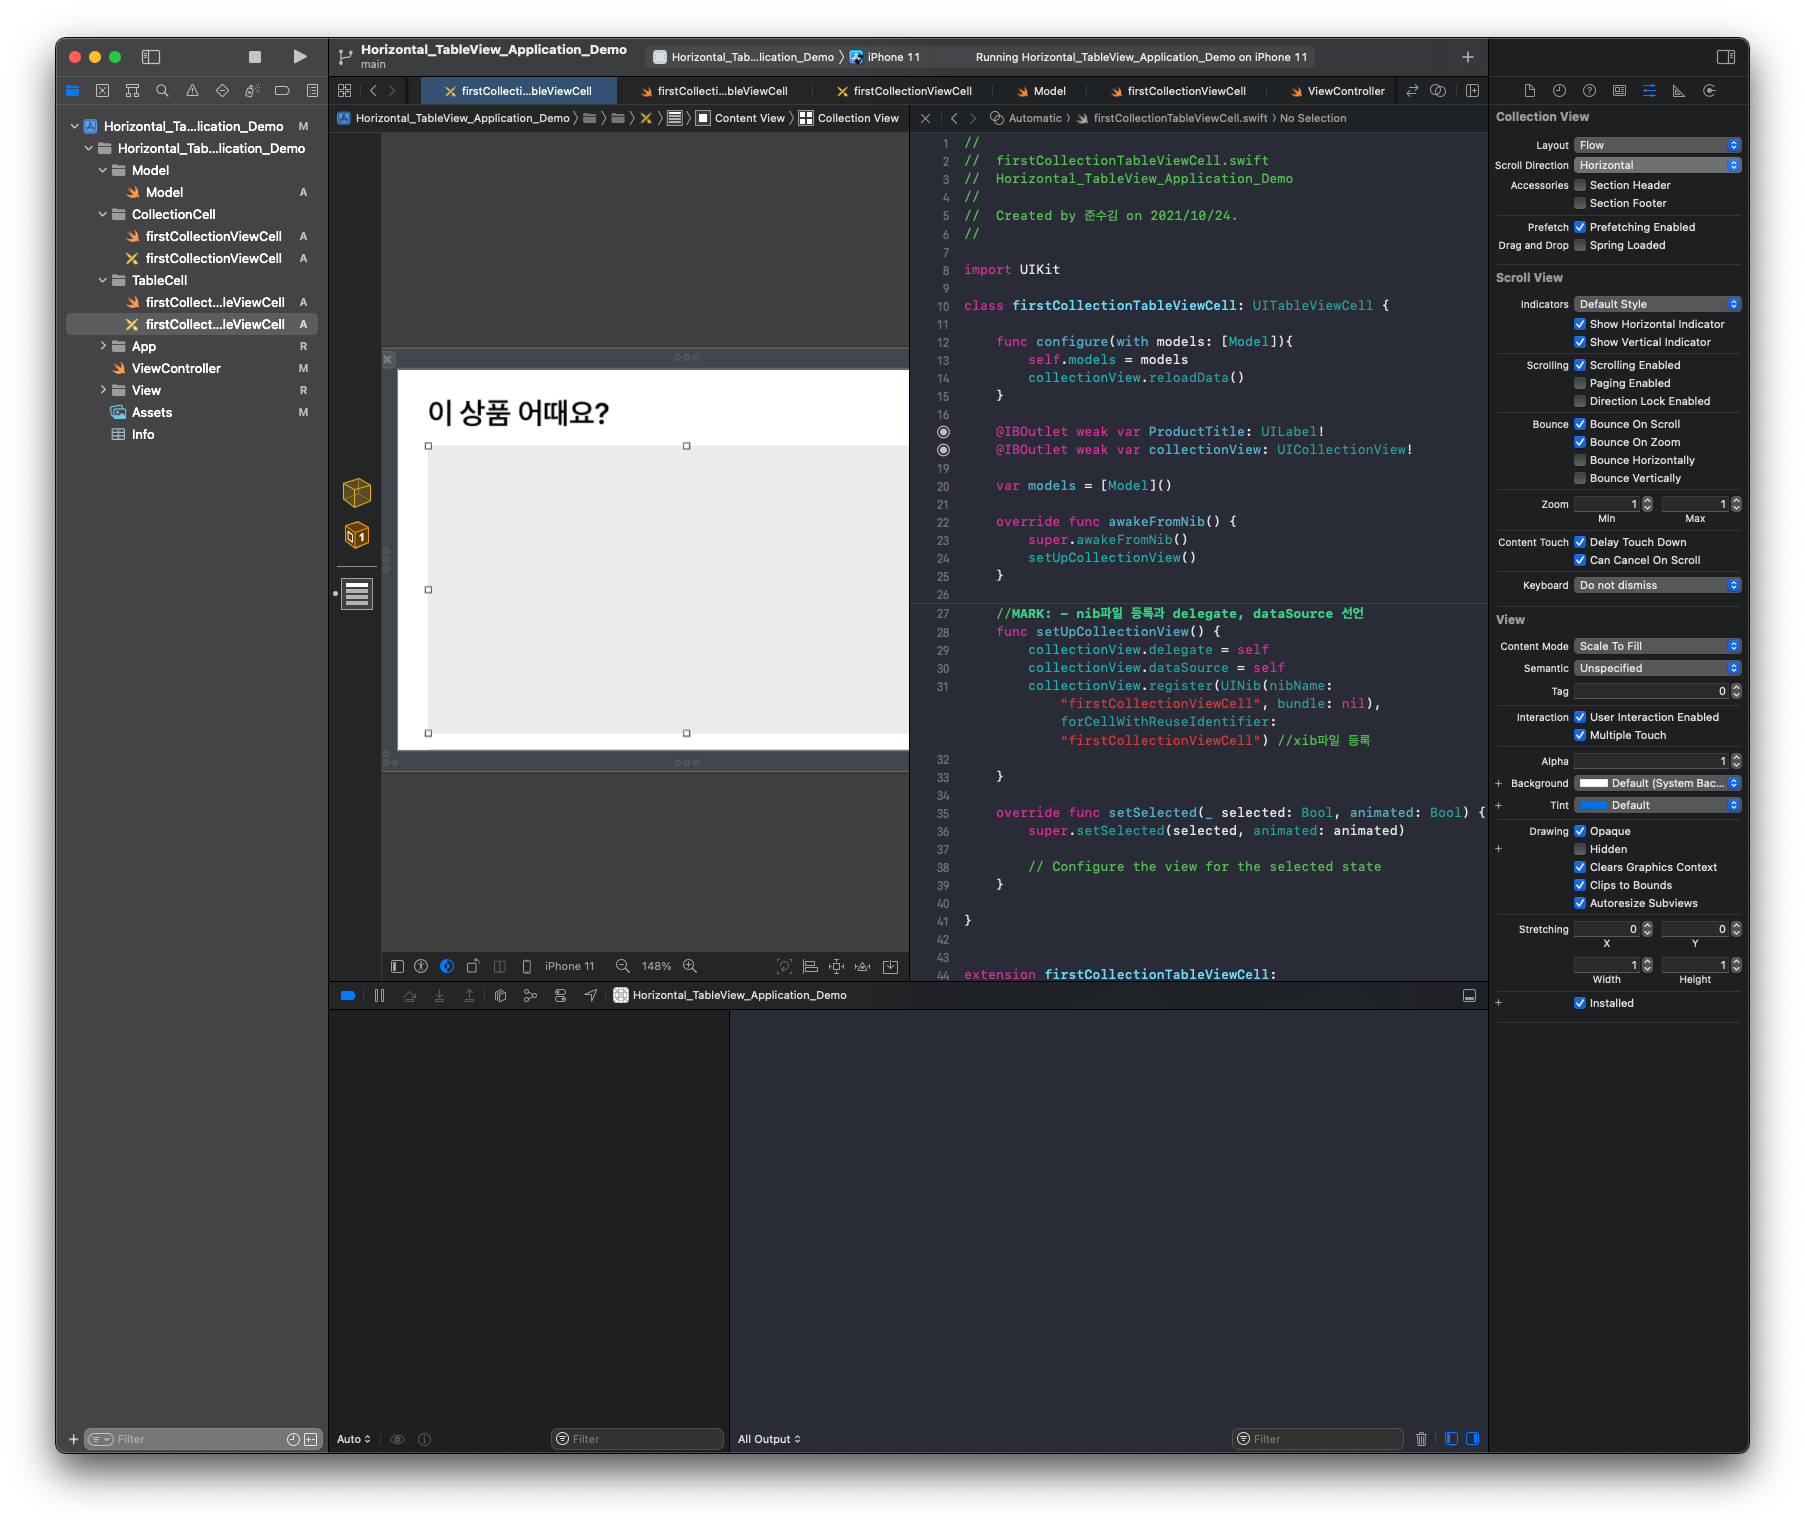Open the firstCollectionViewCell xib tab
Screen dimensions: 1805x1527
pos(904,91)
